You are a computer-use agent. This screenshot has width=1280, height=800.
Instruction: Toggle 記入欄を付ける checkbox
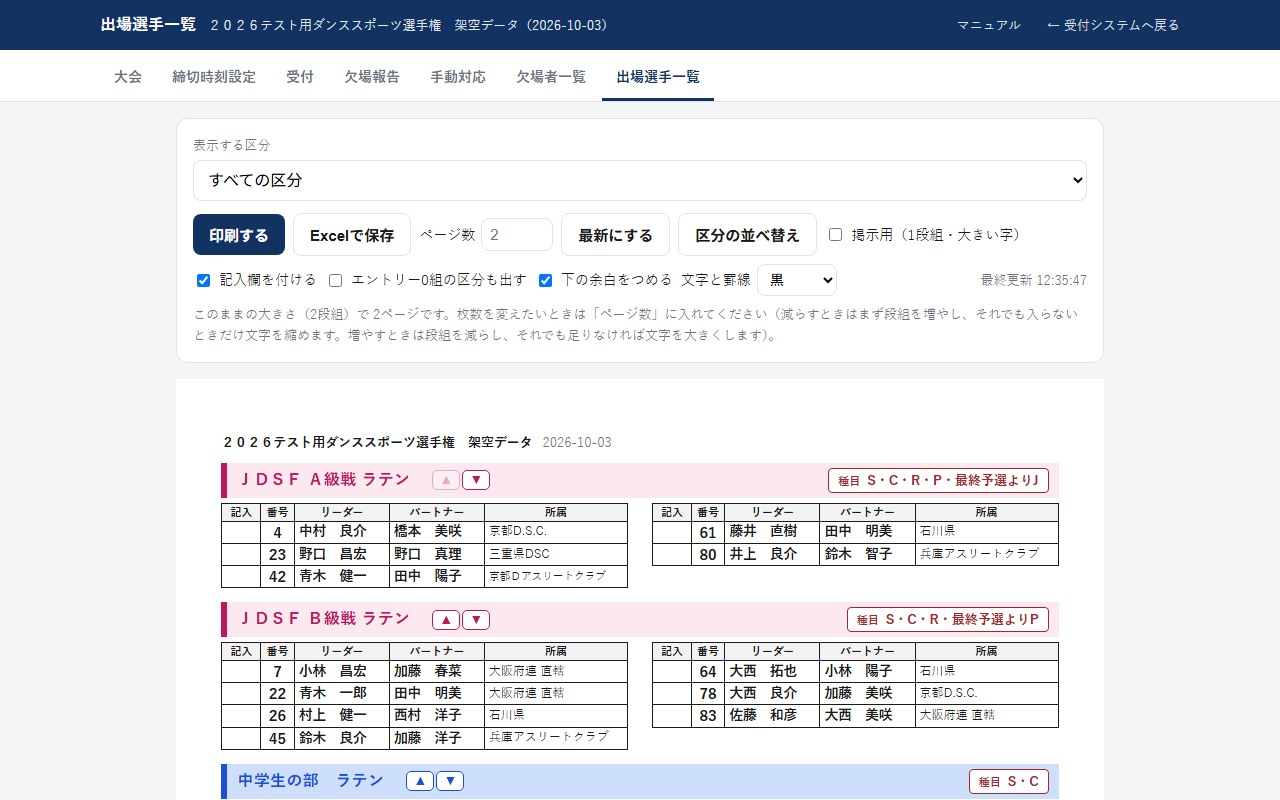pos(203,280)
